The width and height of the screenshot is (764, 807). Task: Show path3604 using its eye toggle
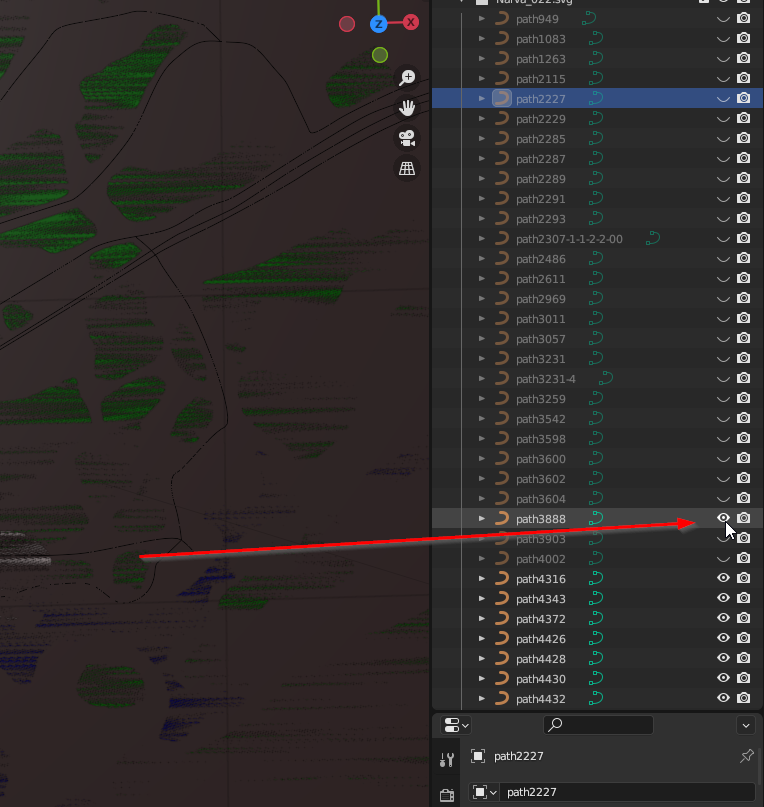723,499
